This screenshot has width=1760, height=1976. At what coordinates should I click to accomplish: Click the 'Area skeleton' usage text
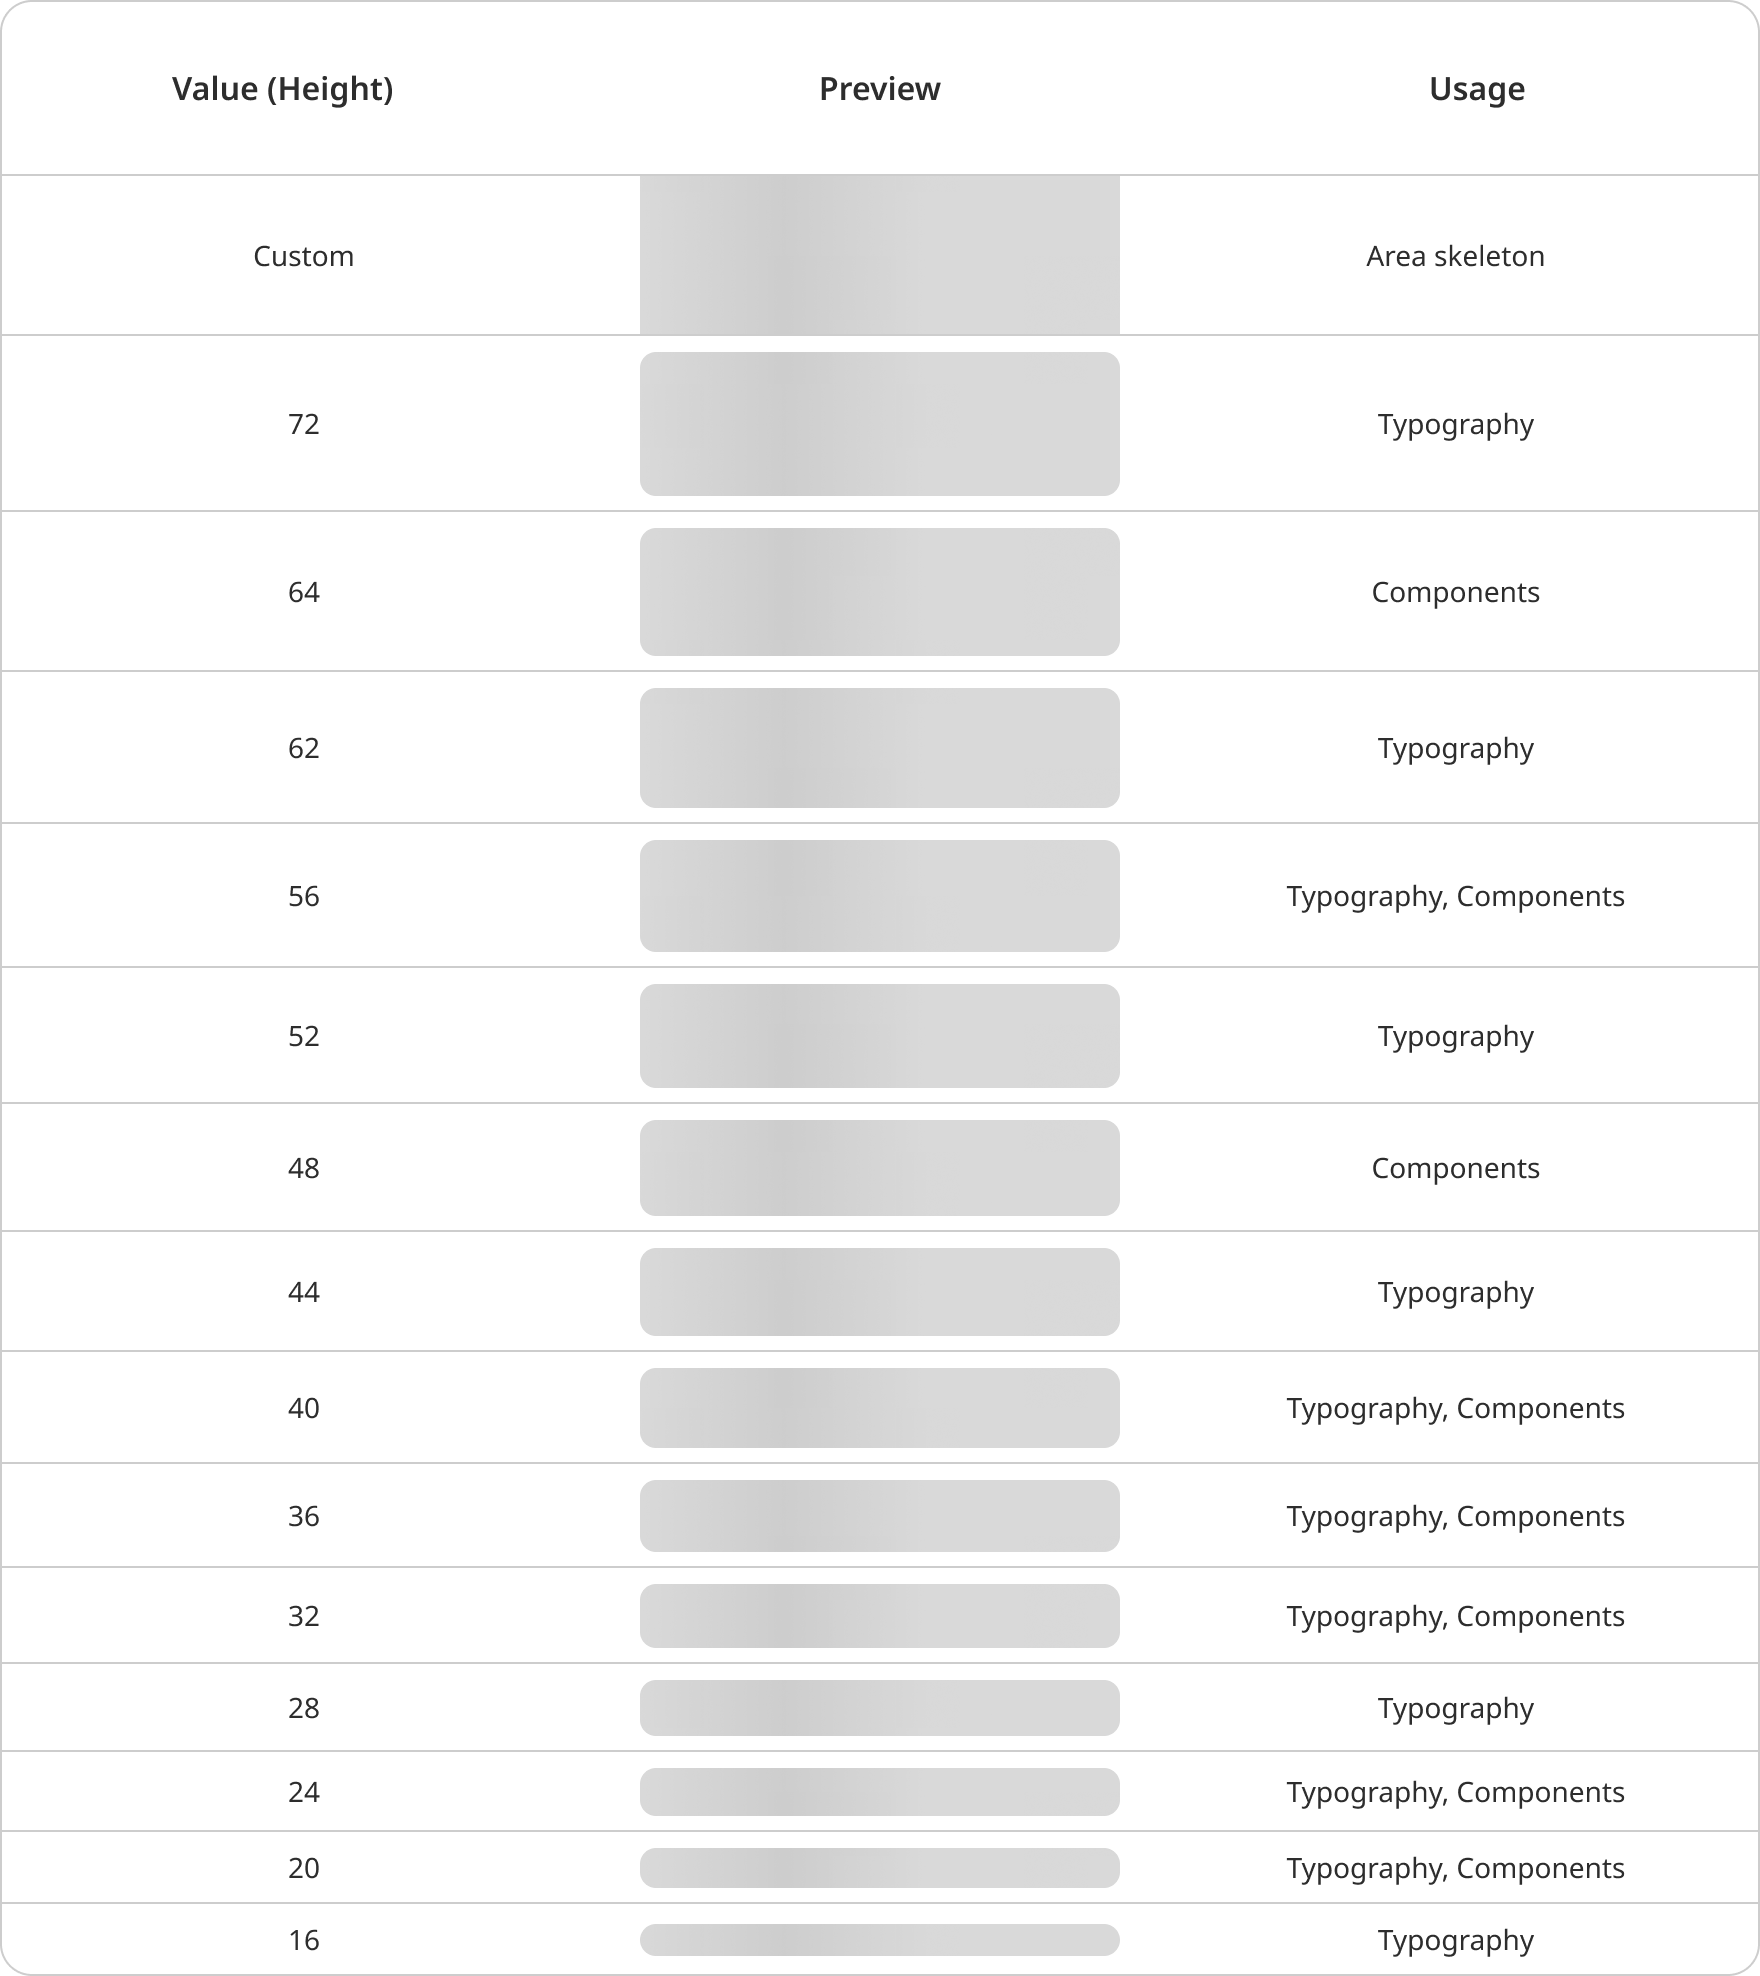[x=1455, y=256]
